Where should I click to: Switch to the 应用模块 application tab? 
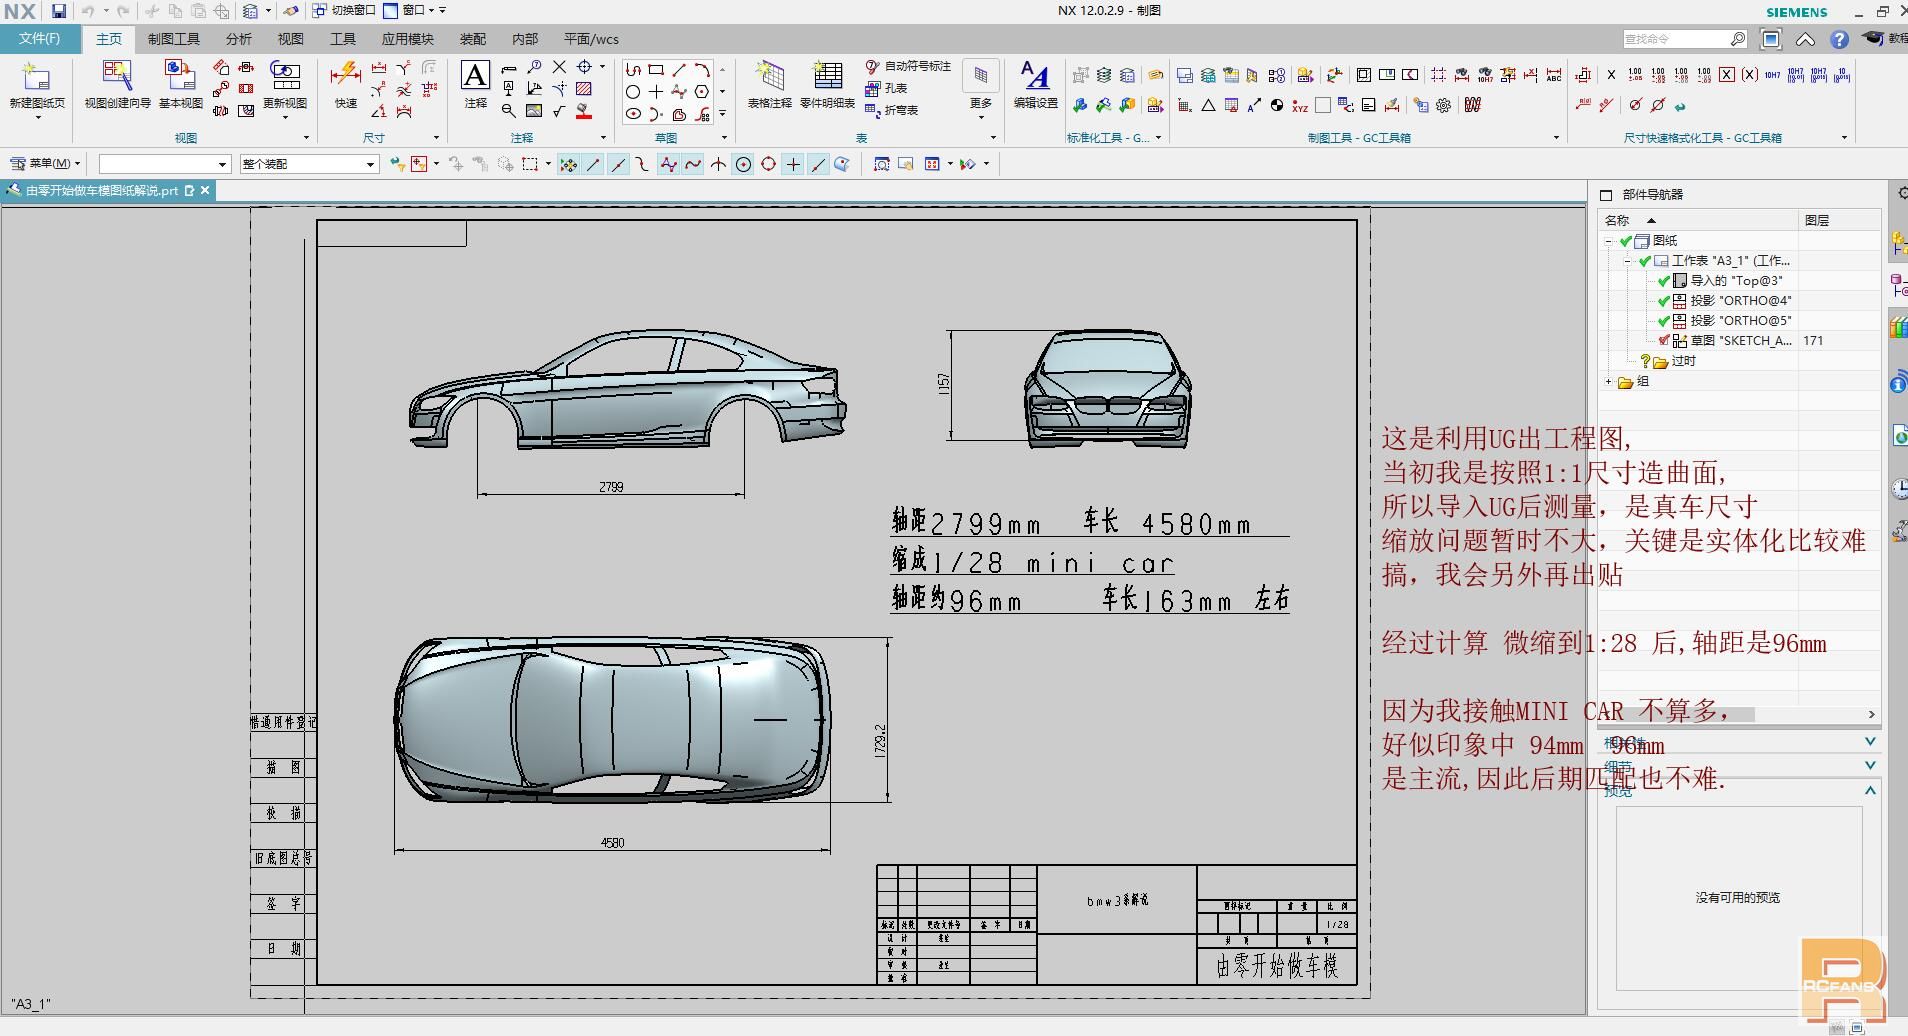[408, 39]
